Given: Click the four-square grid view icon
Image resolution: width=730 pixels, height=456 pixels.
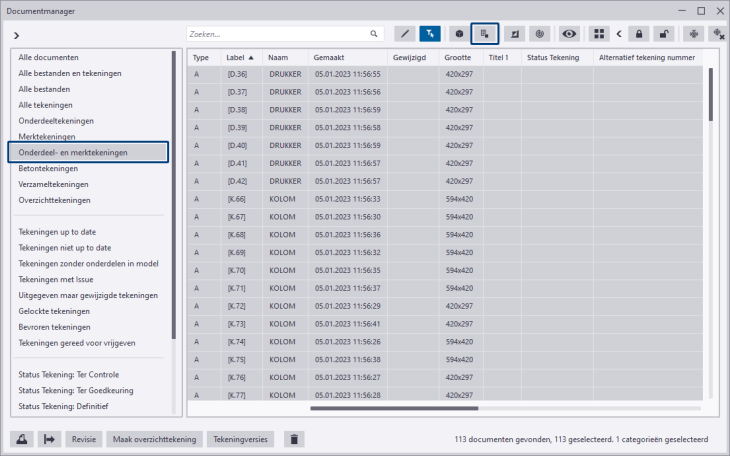Looking at the screenshot, I should click(x=598, y=33).
